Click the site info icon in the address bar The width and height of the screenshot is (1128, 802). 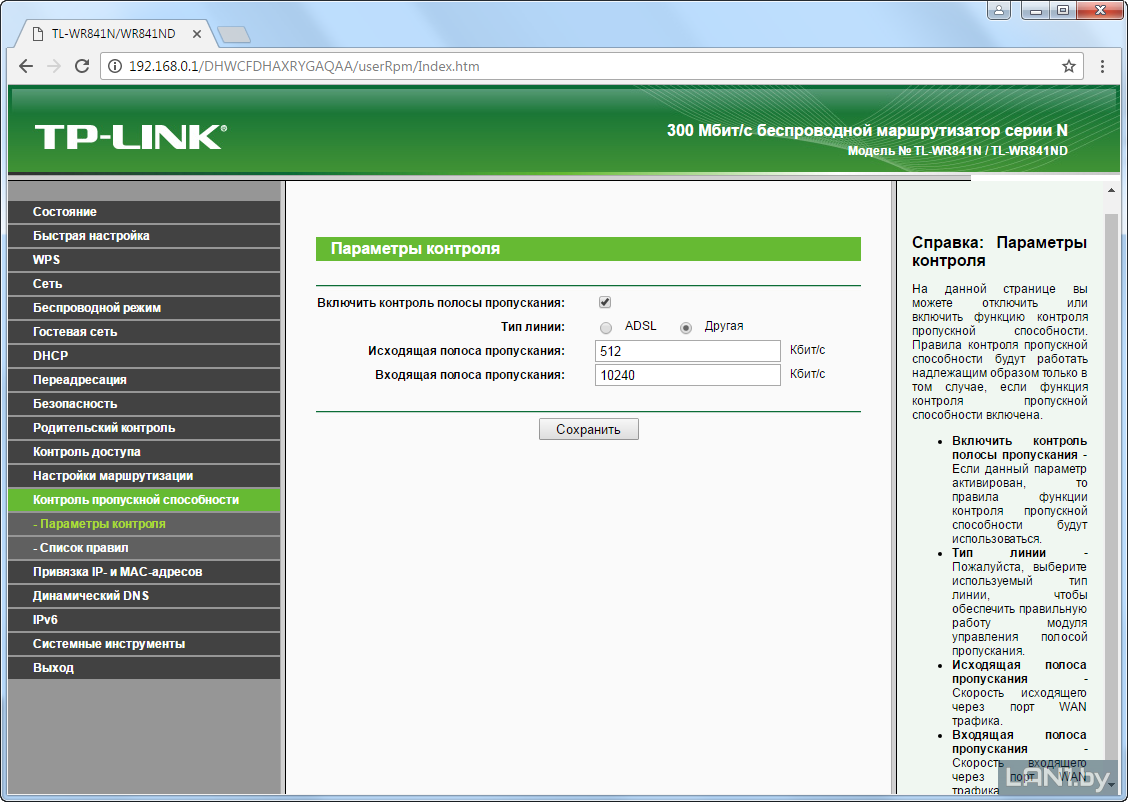pyautogui.click(x=114, y=66)
